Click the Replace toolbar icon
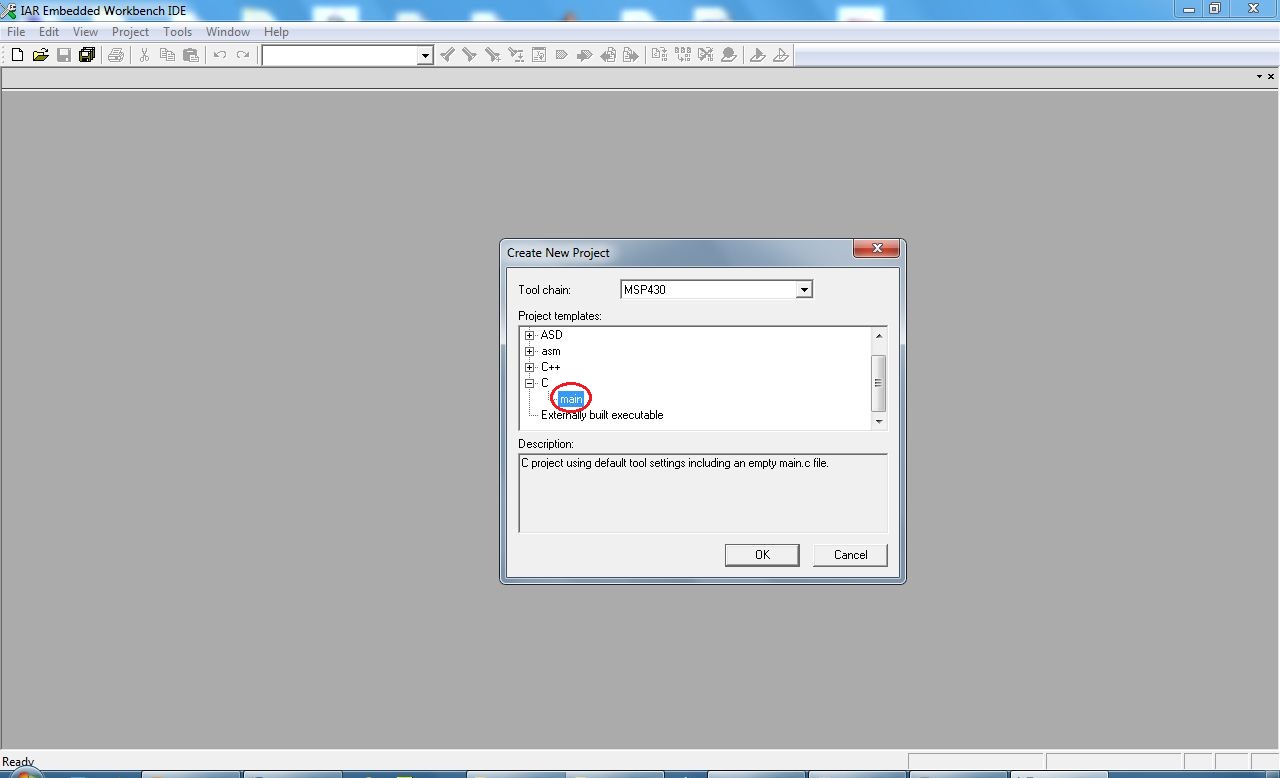This screenshot has height=778, width=1280. pyautogui.click(x=515, y=55)
